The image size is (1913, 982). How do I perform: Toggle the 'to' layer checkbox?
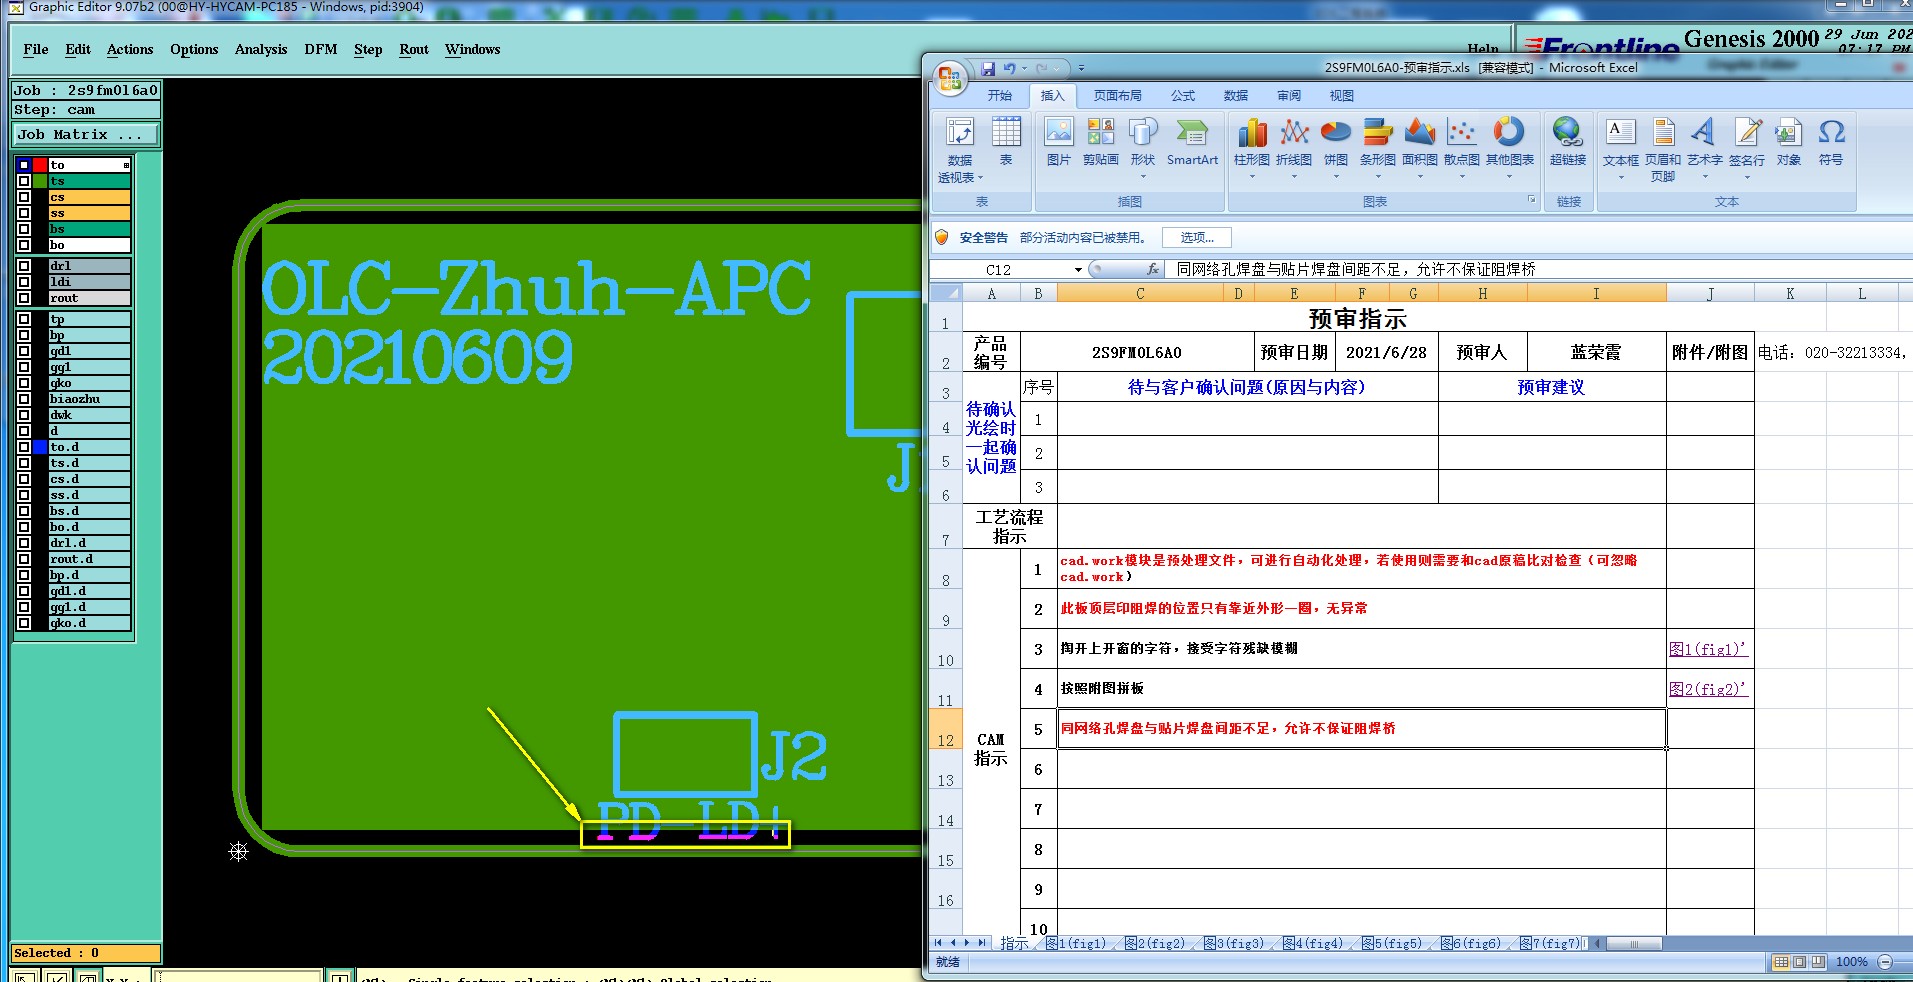tap(23, 165)
